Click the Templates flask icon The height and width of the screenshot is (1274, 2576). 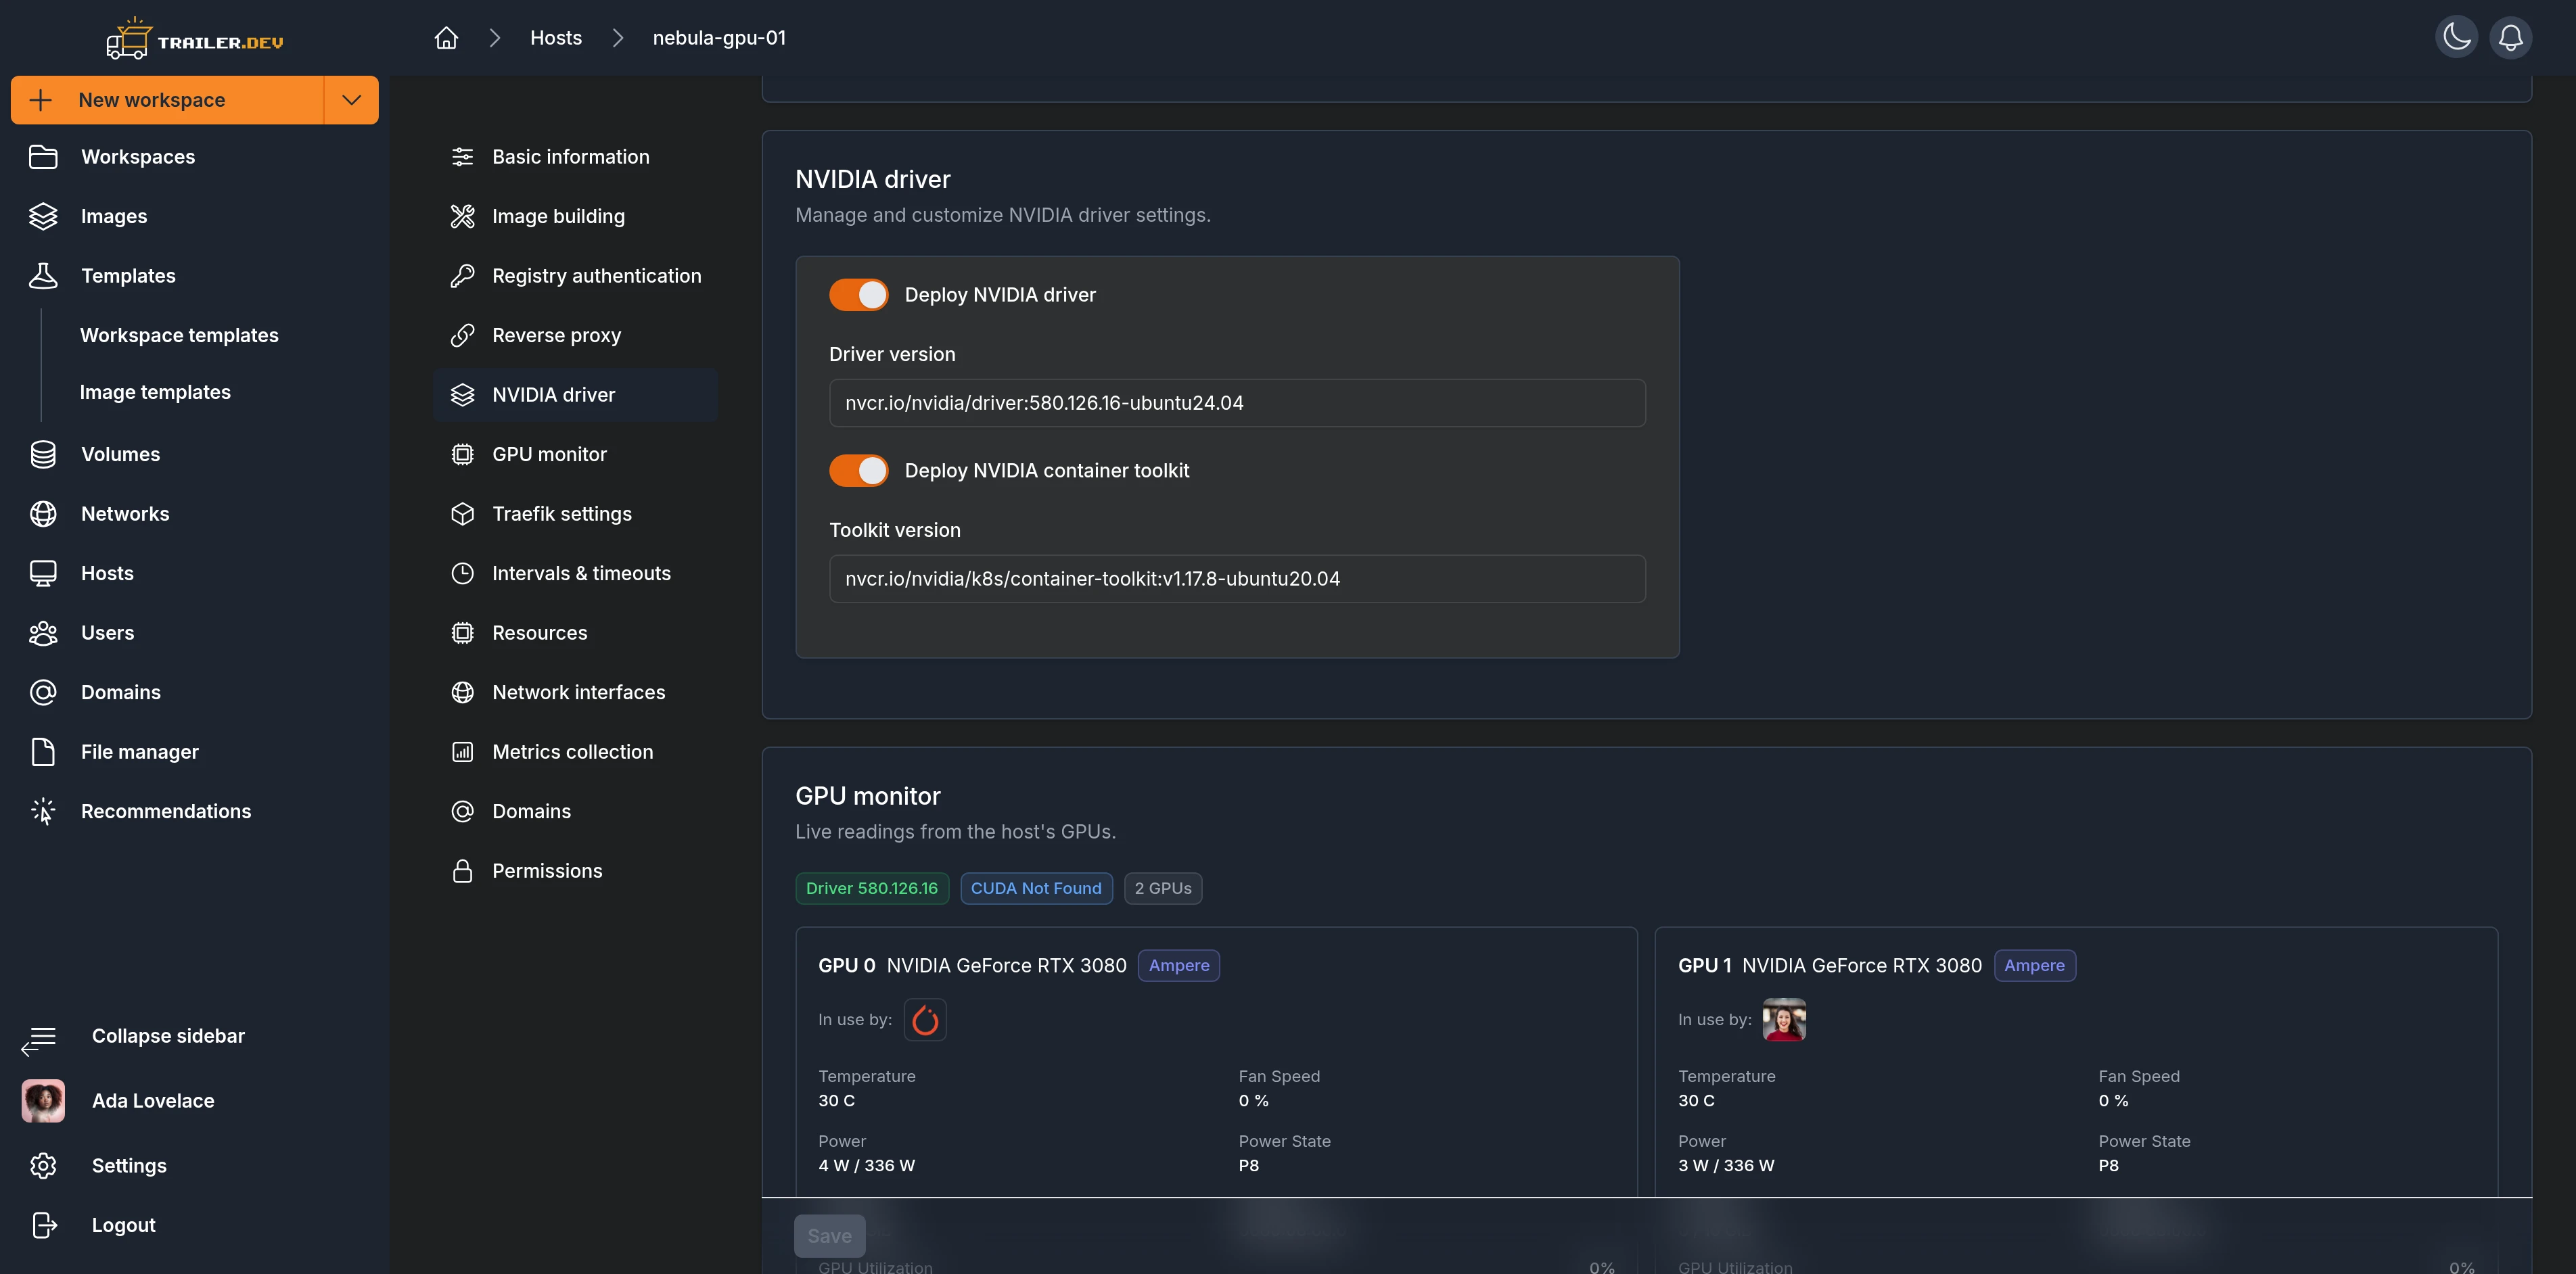(43, 276)
